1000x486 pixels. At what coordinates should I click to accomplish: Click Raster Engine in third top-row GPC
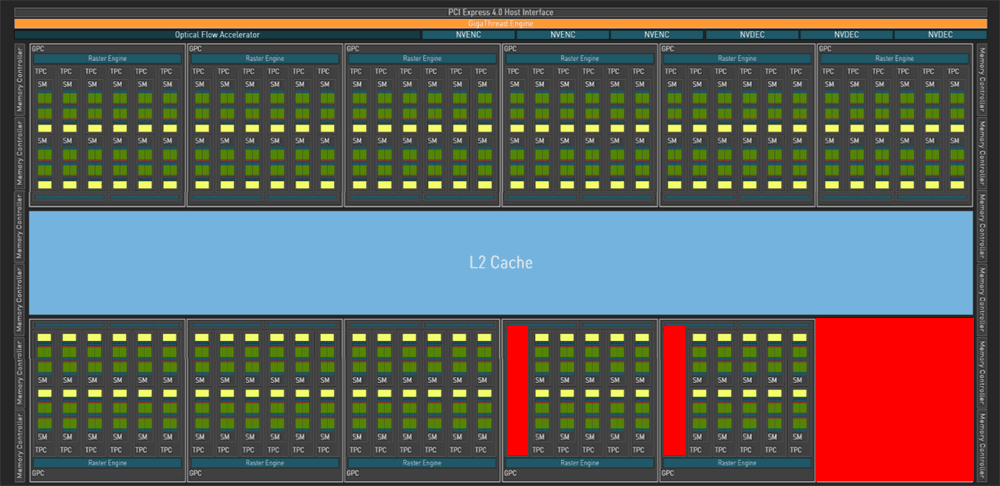(422, 59)
